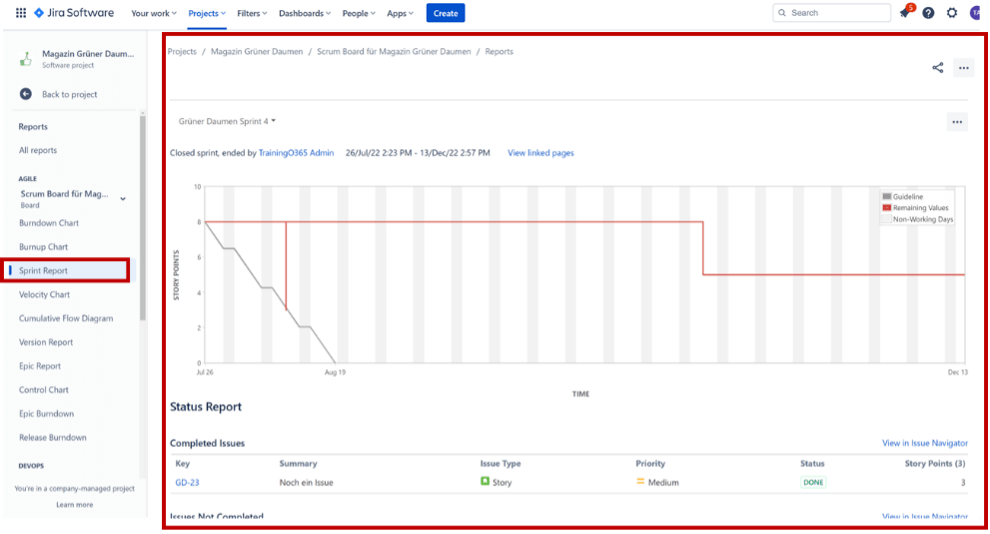Click the share icon
This screenshot has width=990, height=534.
click(x=937, y=68)
